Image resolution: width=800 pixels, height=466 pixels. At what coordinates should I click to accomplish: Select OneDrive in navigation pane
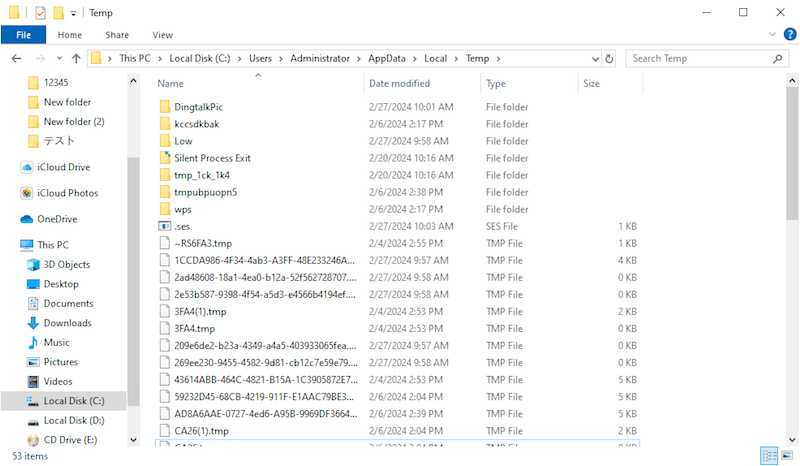tap(56, 219)
